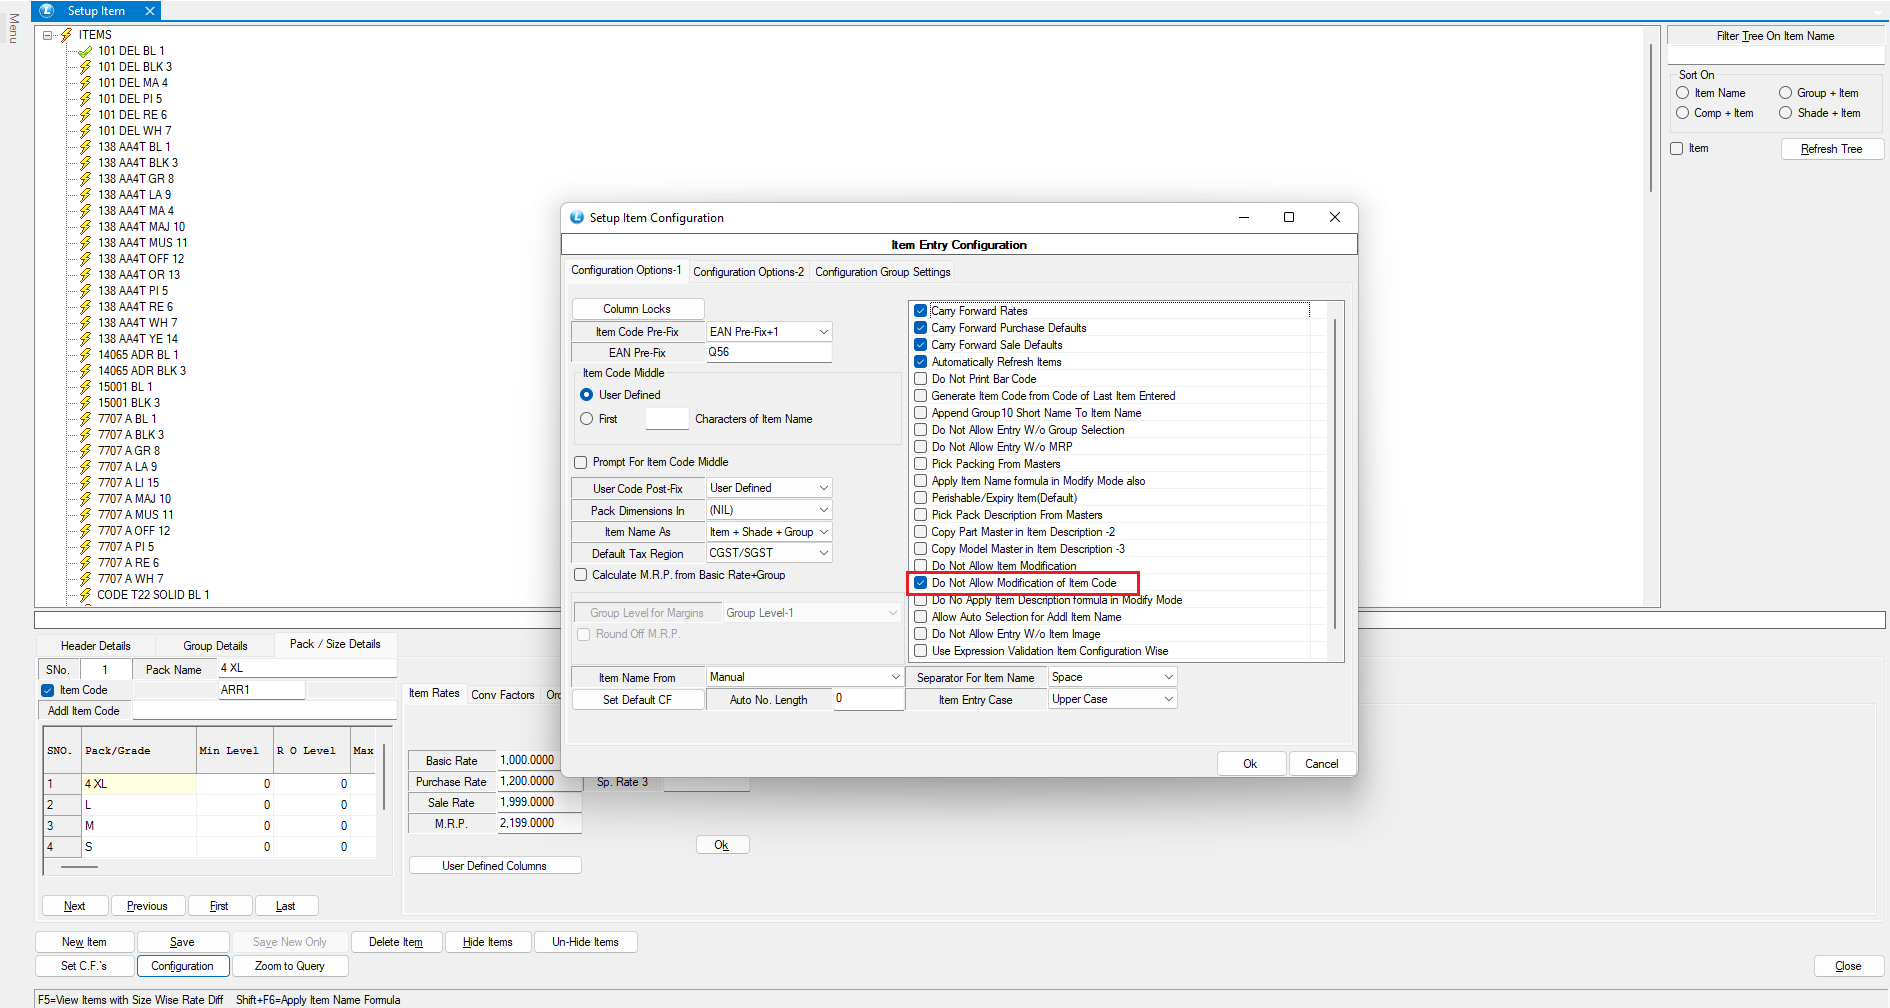This screenshot has height=1008, width=1890.
Task: Click the icon beside 138 AA4T GR 8
Action: point(85,179)
